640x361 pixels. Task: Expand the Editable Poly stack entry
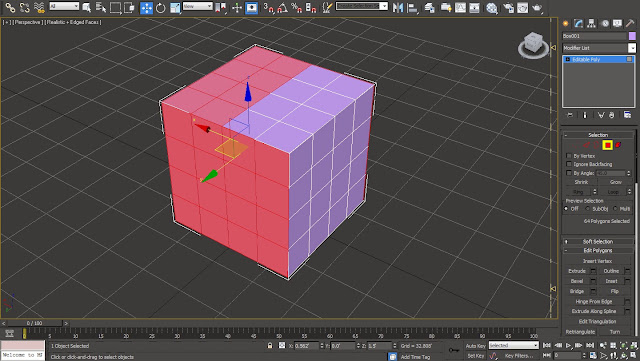click(567, 59)
